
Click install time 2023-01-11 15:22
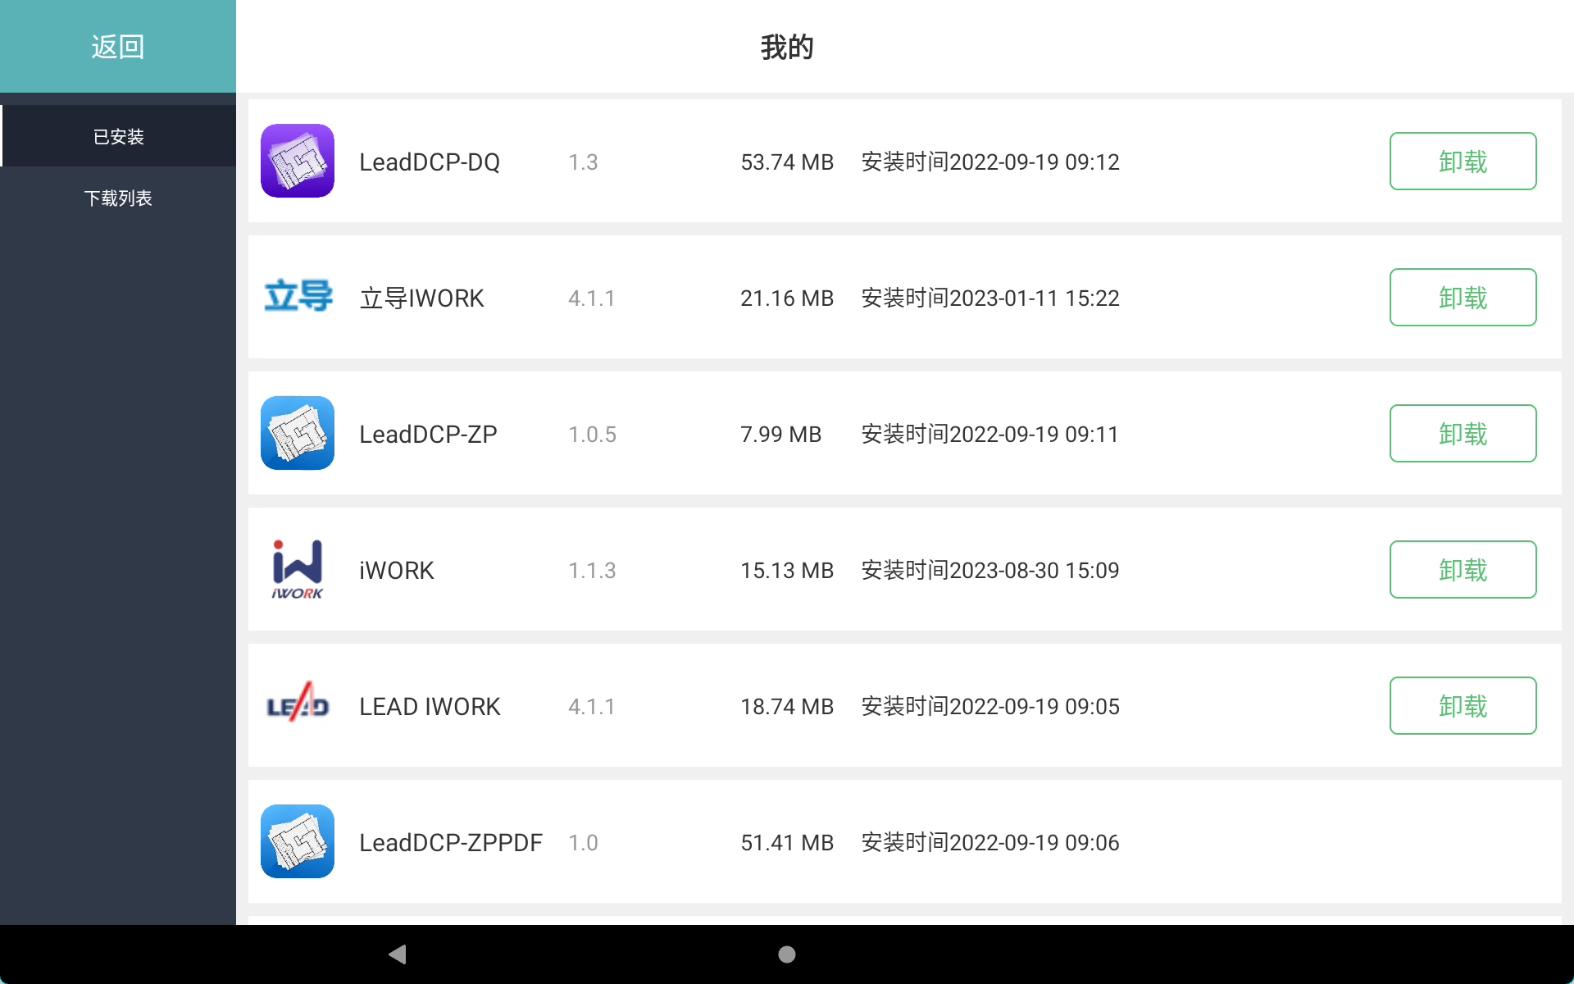point(990,298)
